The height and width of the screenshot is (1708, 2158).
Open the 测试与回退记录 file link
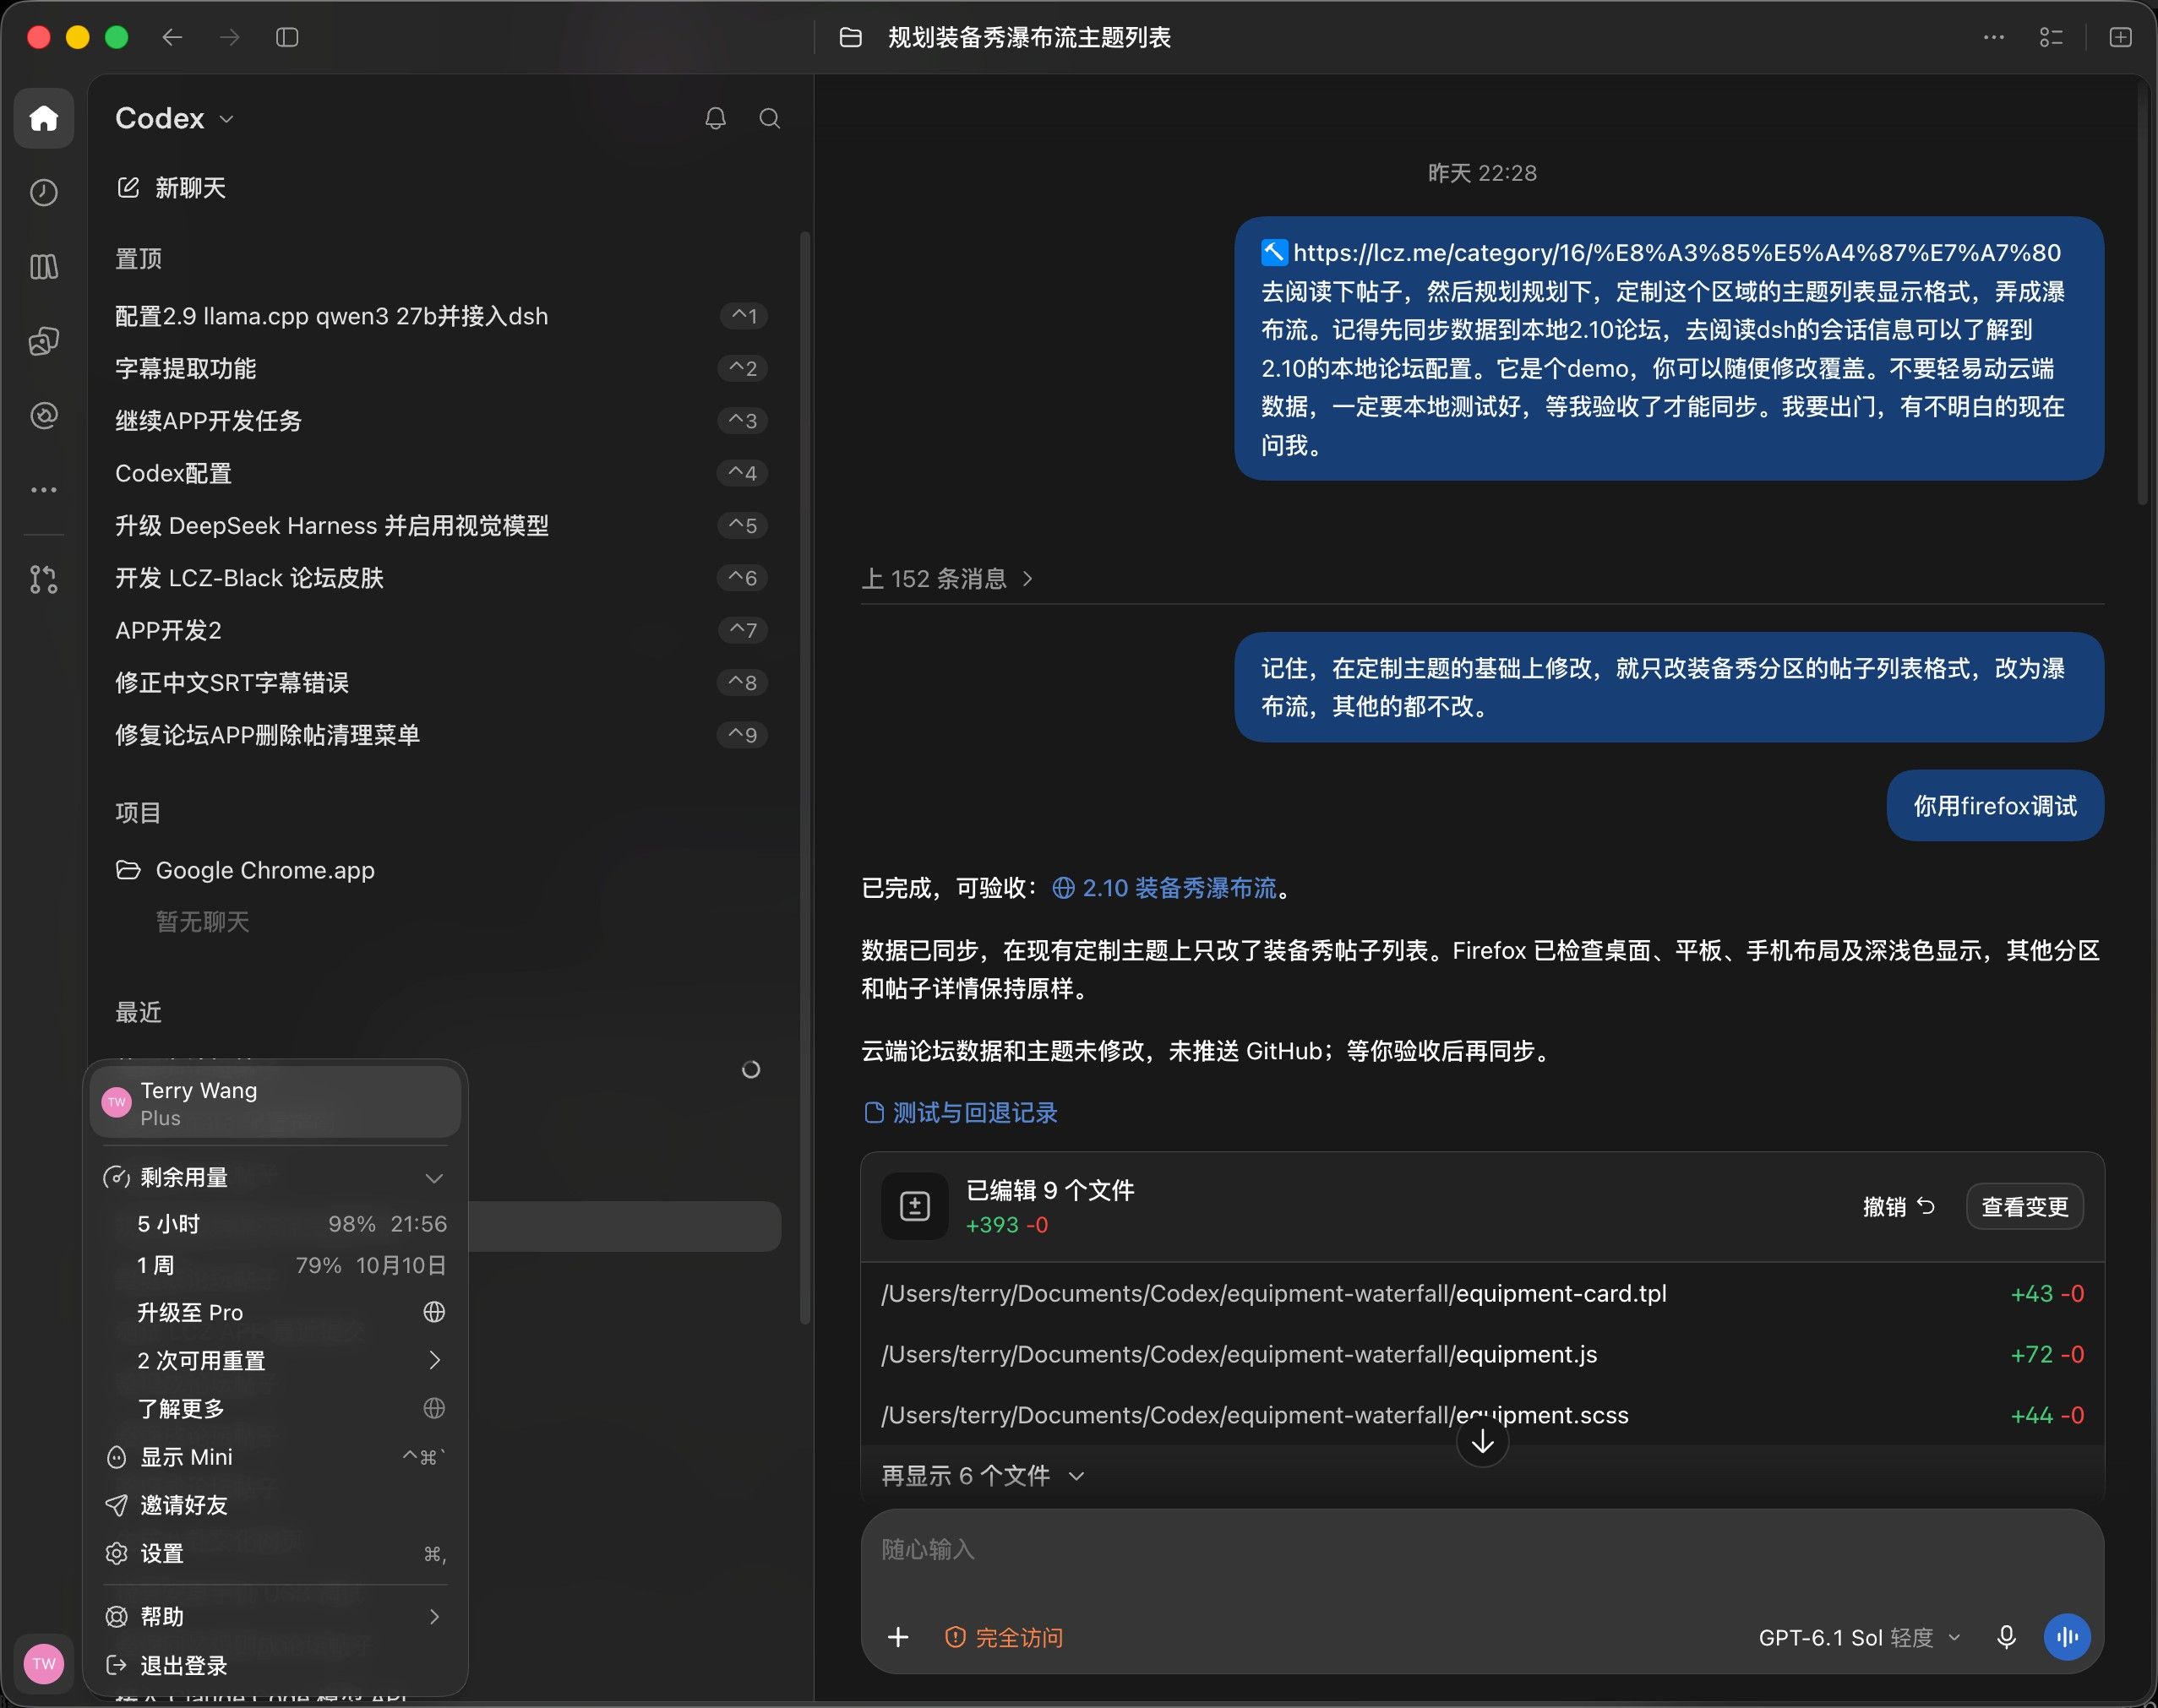(x=961, y=1113)
